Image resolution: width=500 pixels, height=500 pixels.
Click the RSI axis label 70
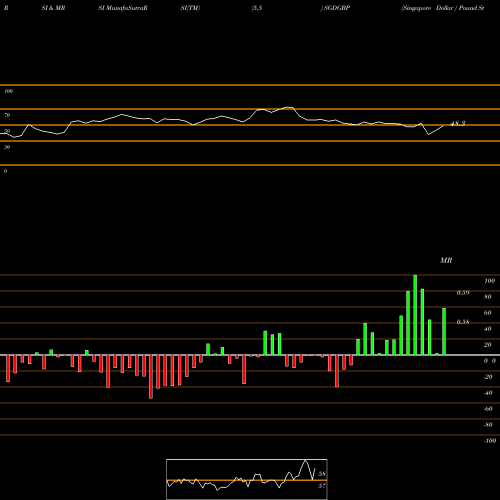[x=7, y=115]
